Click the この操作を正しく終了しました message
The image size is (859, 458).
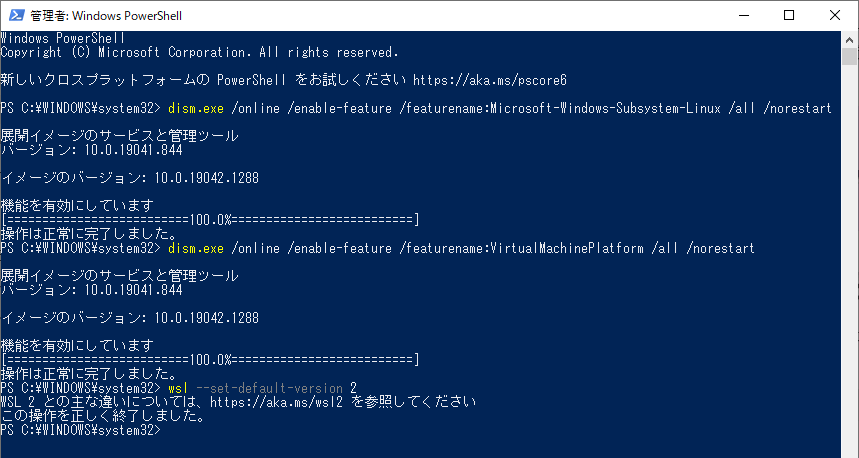coord(103,416)
